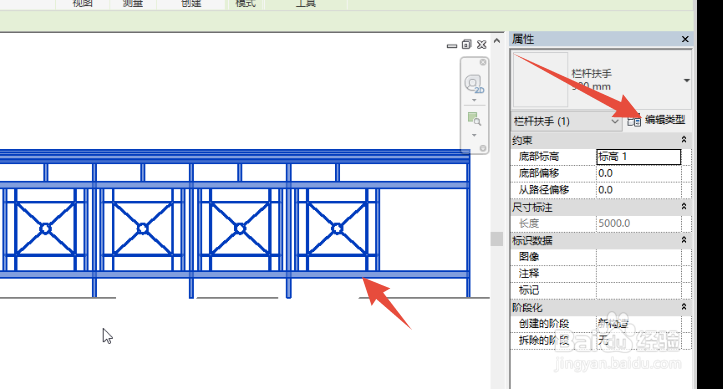
Task: Click the 底部标高 value field 标高 1
Action: (639, 157)
